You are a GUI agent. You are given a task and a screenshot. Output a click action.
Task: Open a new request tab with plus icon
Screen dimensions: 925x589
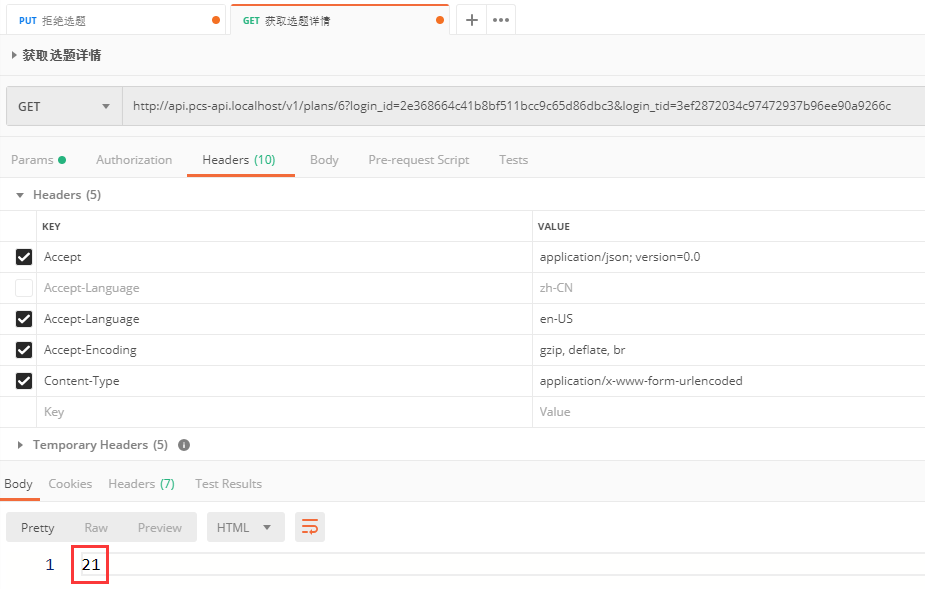pyautogui.click(x=472, y=20)
